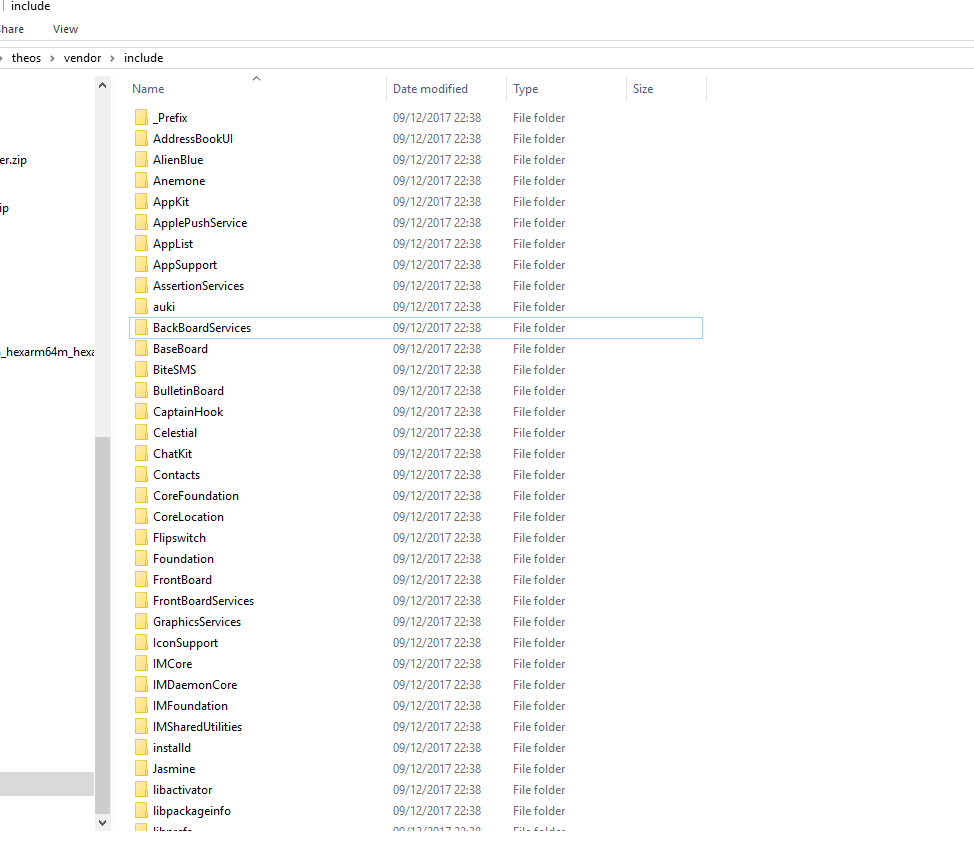Click the date of the auki row
The height and width of the screenshot is (853, 974).
click(x=437, y=307)
